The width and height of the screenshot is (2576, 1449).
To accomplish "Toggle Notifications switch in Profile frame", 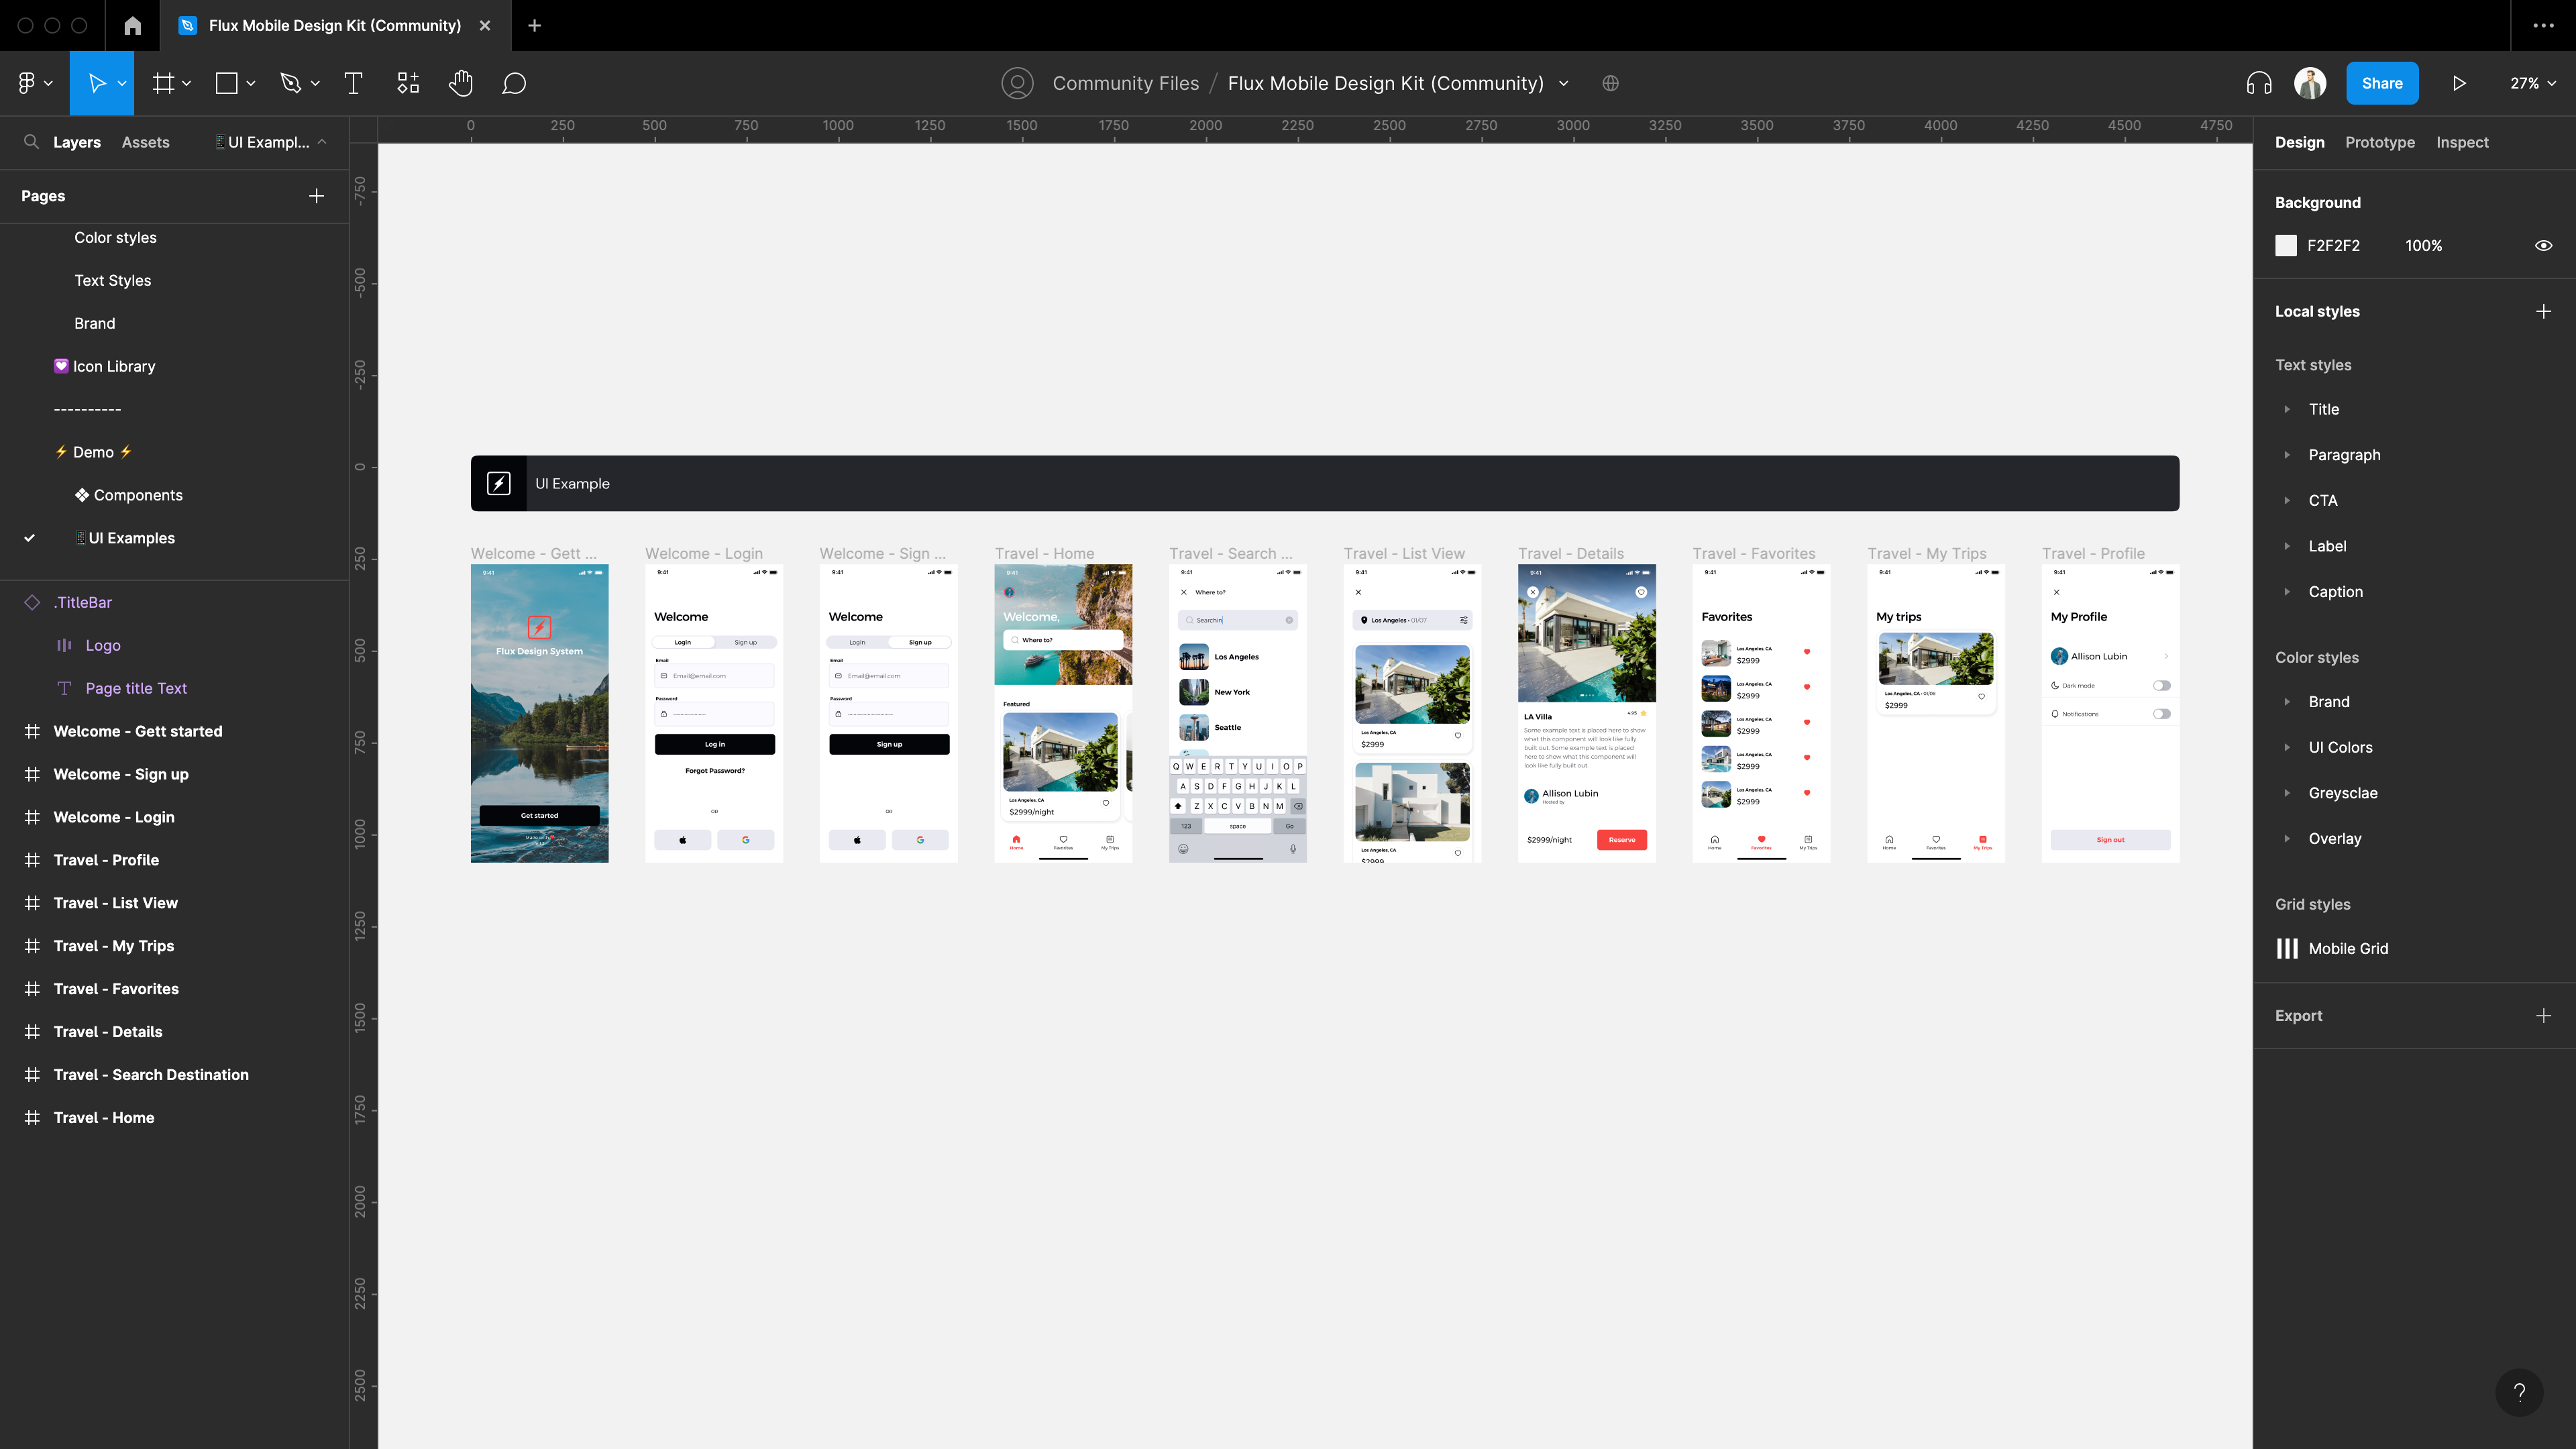I will click(x=2161, y=714).
